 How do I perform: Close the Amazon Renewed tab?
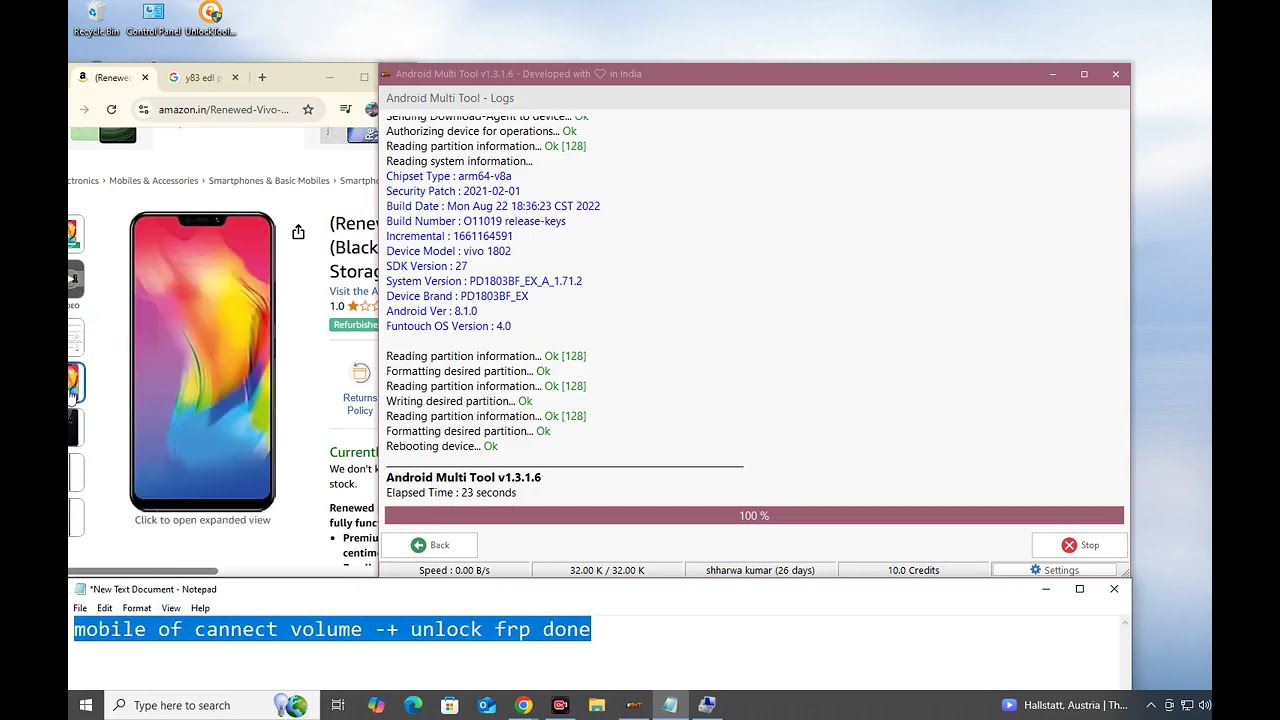145,77
